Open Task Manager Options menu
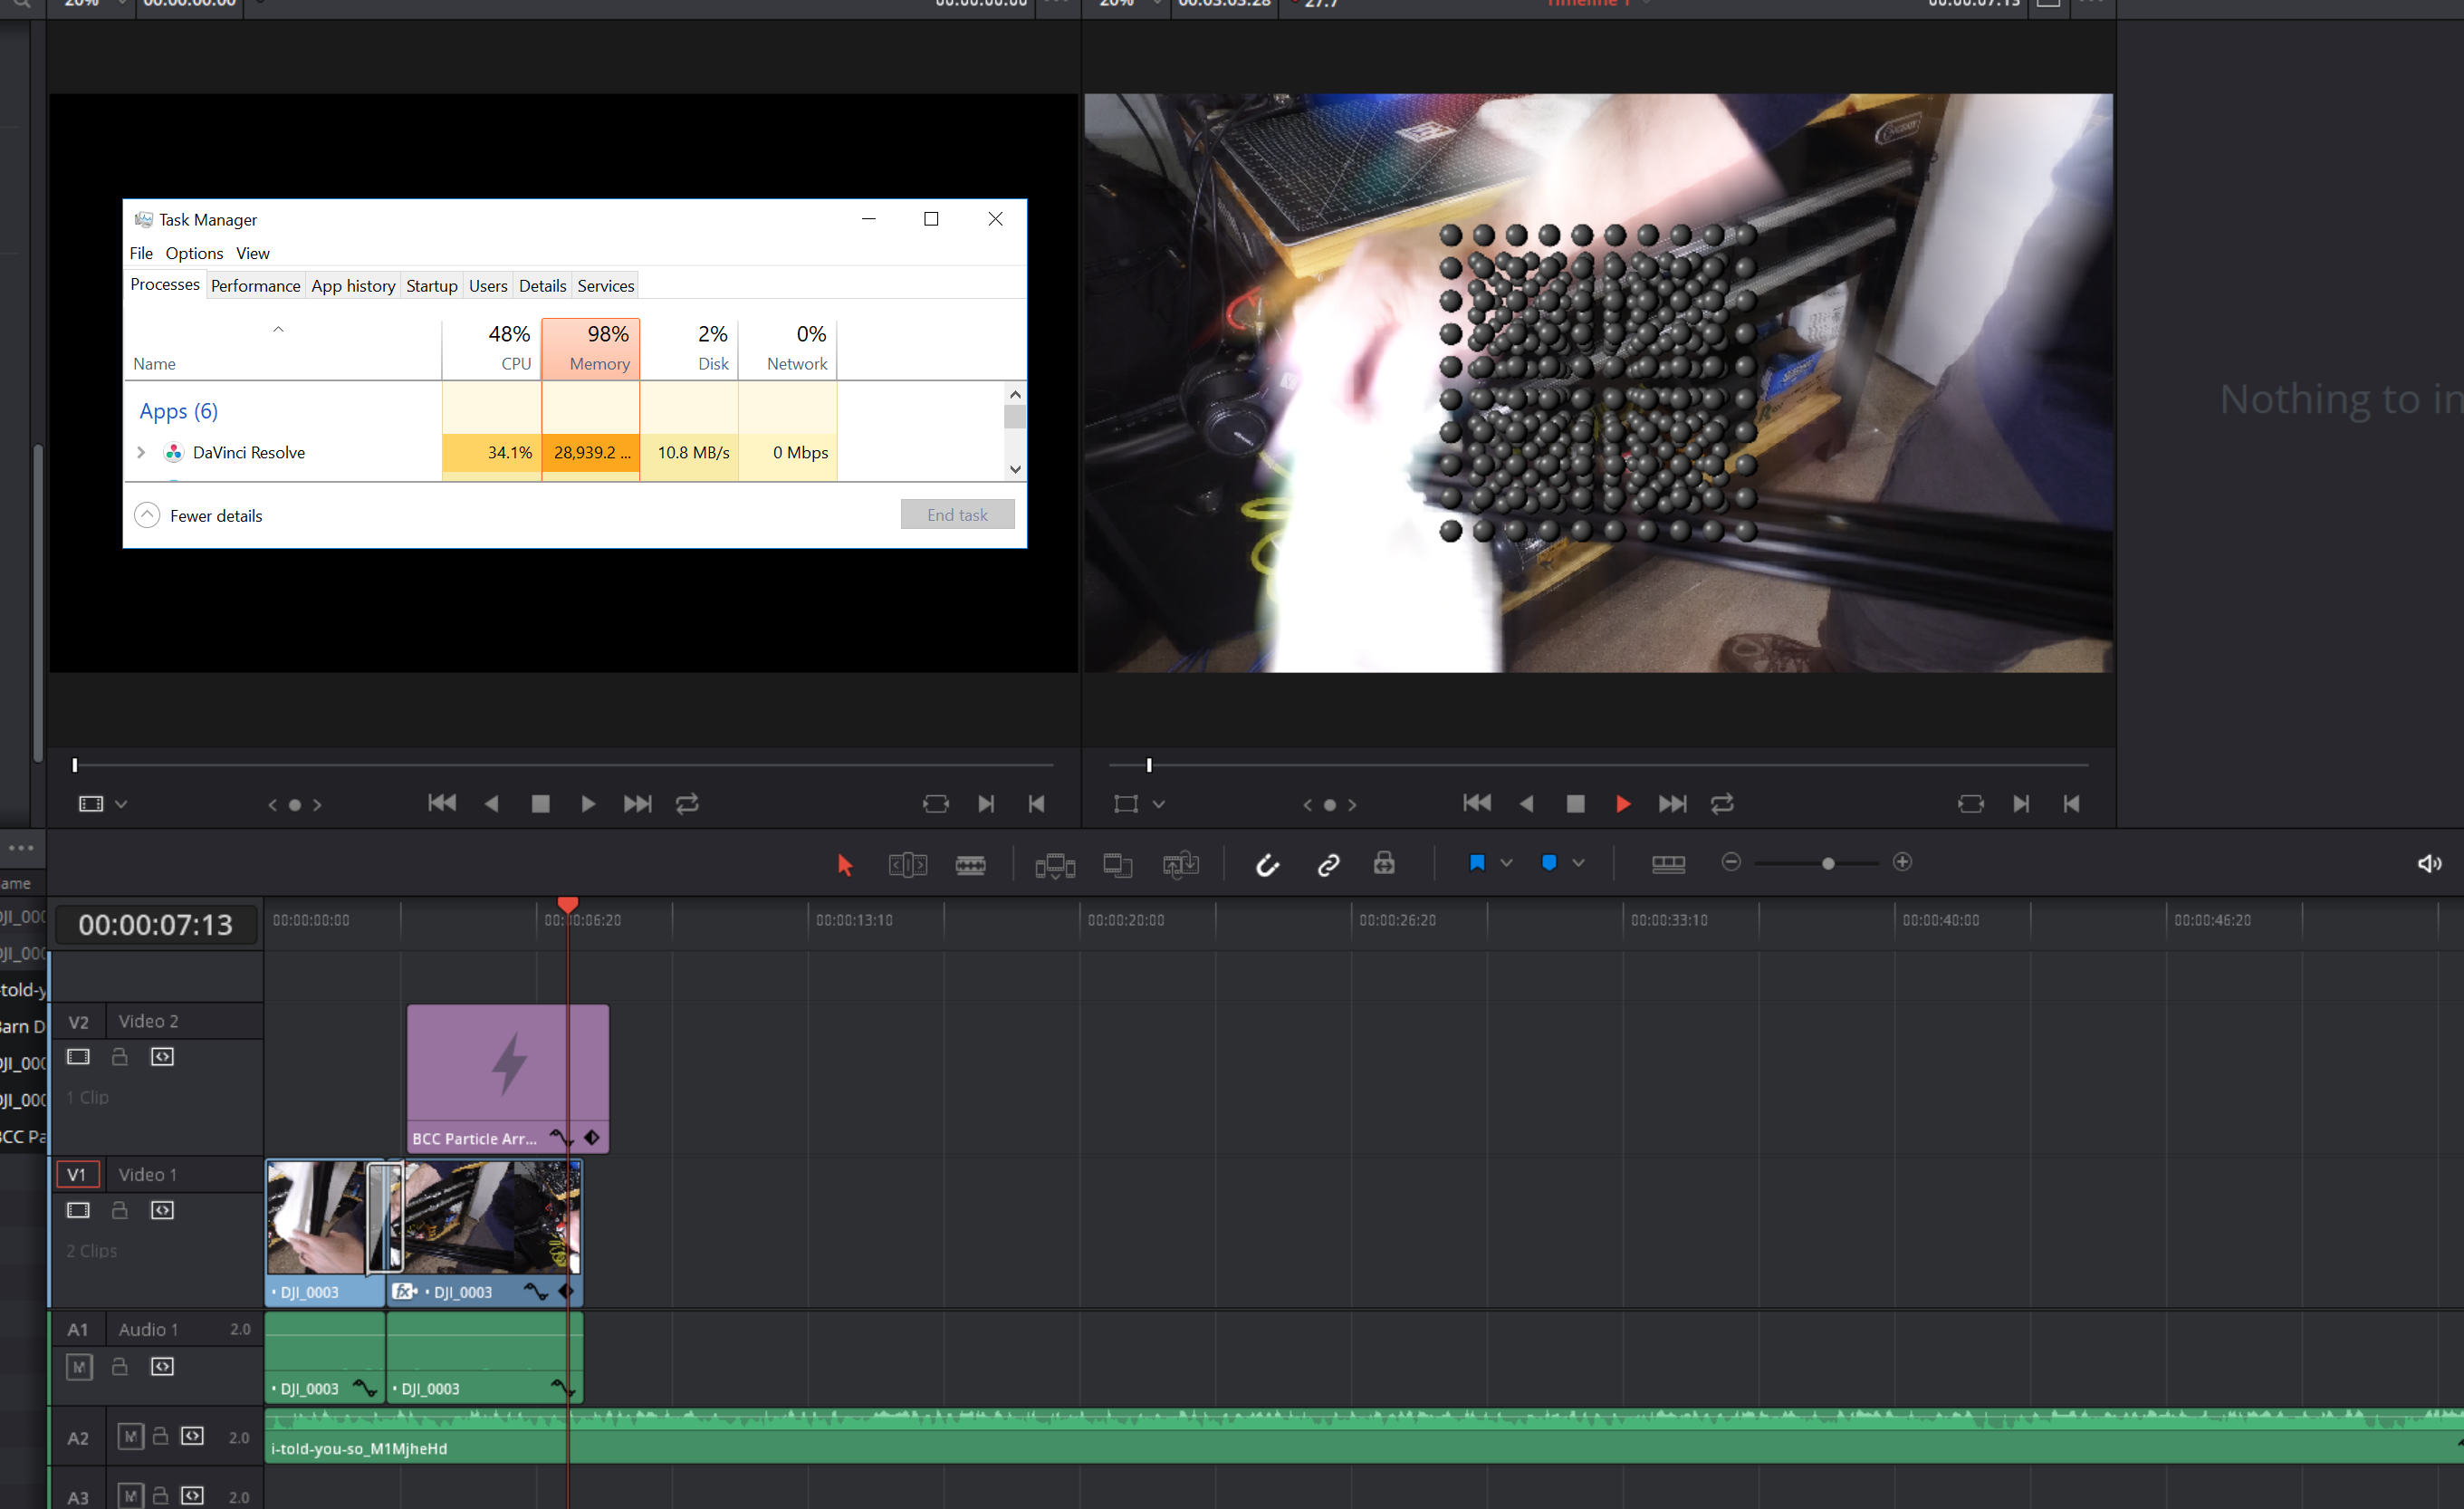 194,253
